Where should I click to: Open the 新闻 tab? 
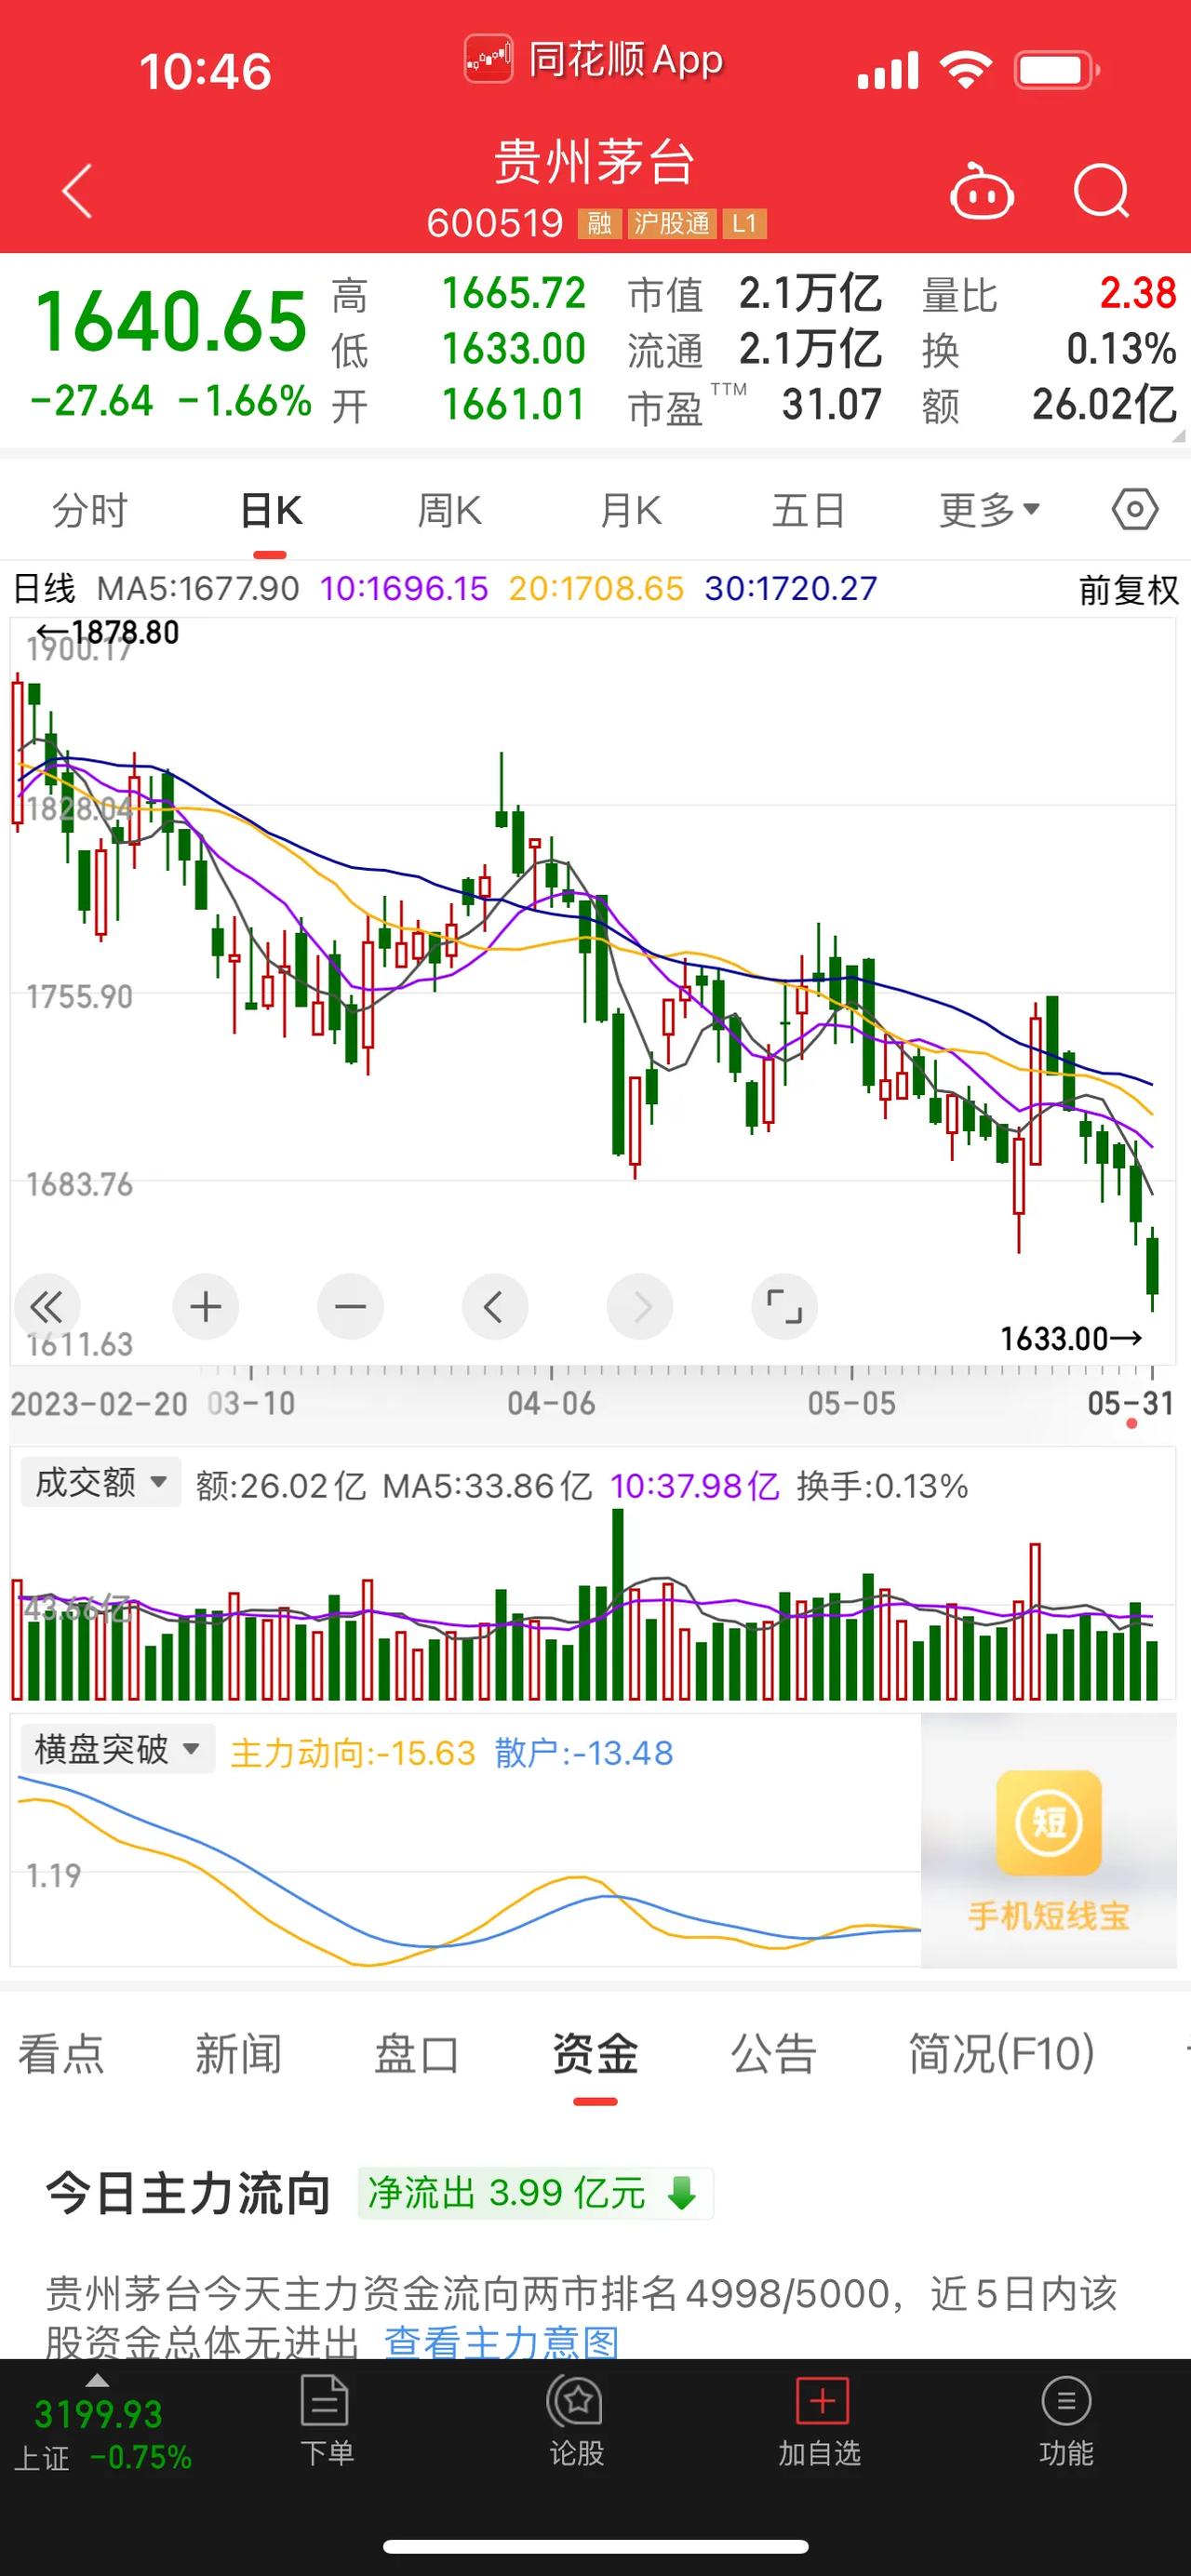[x=239, y=2054]
